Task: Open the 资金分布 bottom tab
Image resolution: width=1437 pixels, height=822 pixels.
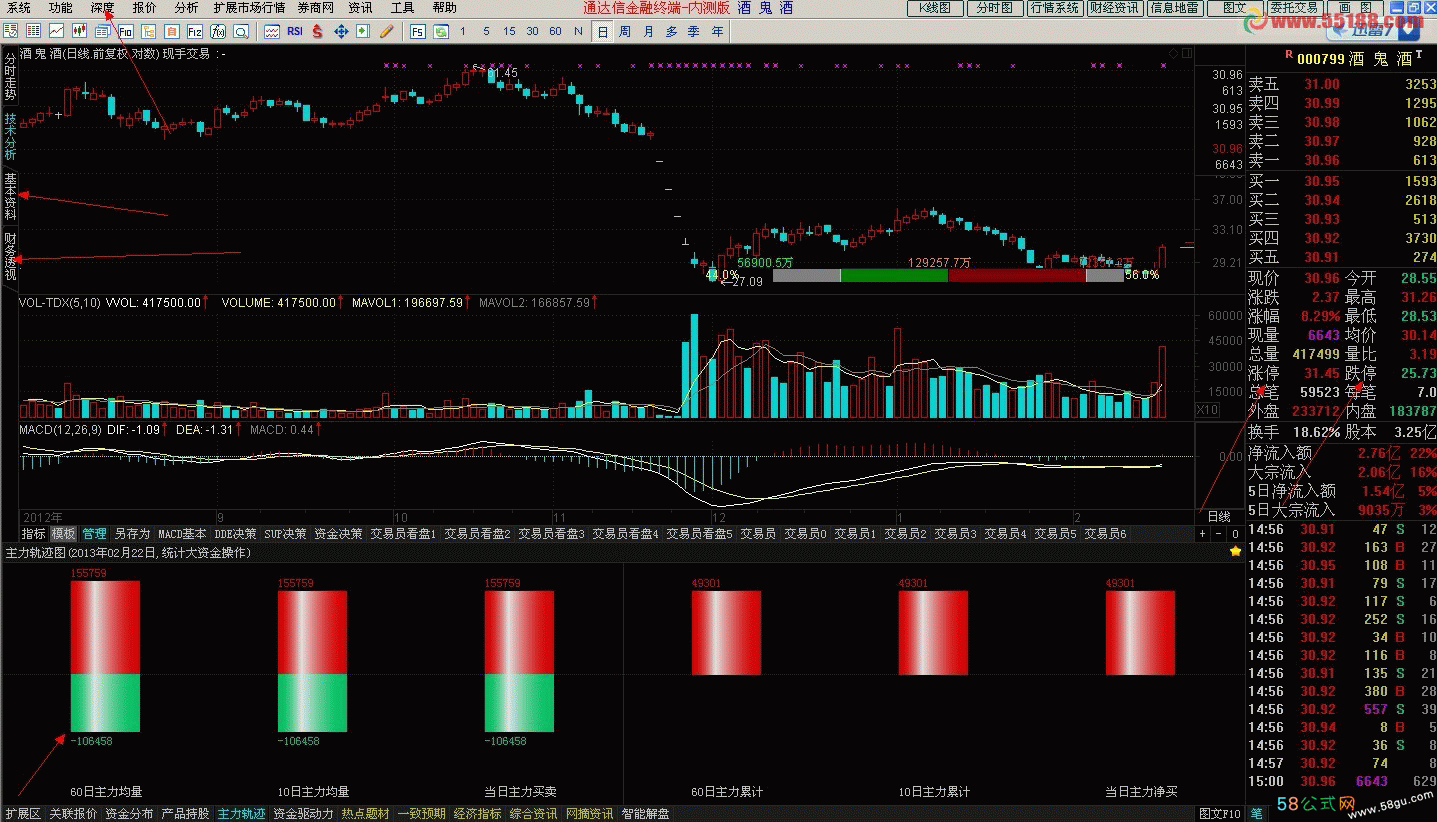Action: 129,814
